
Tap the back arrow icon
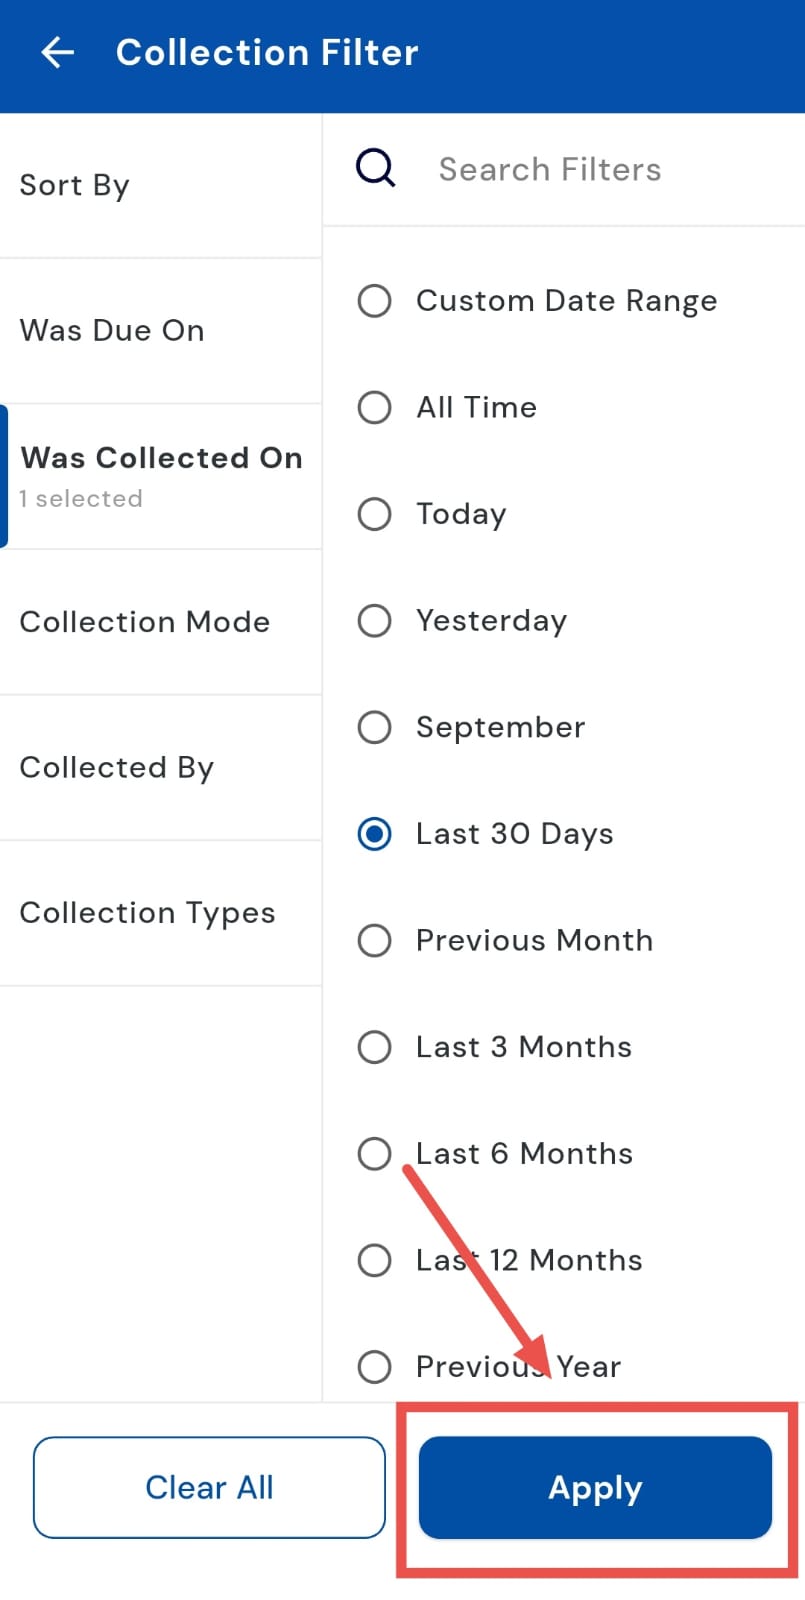click(x=58, y=52)
